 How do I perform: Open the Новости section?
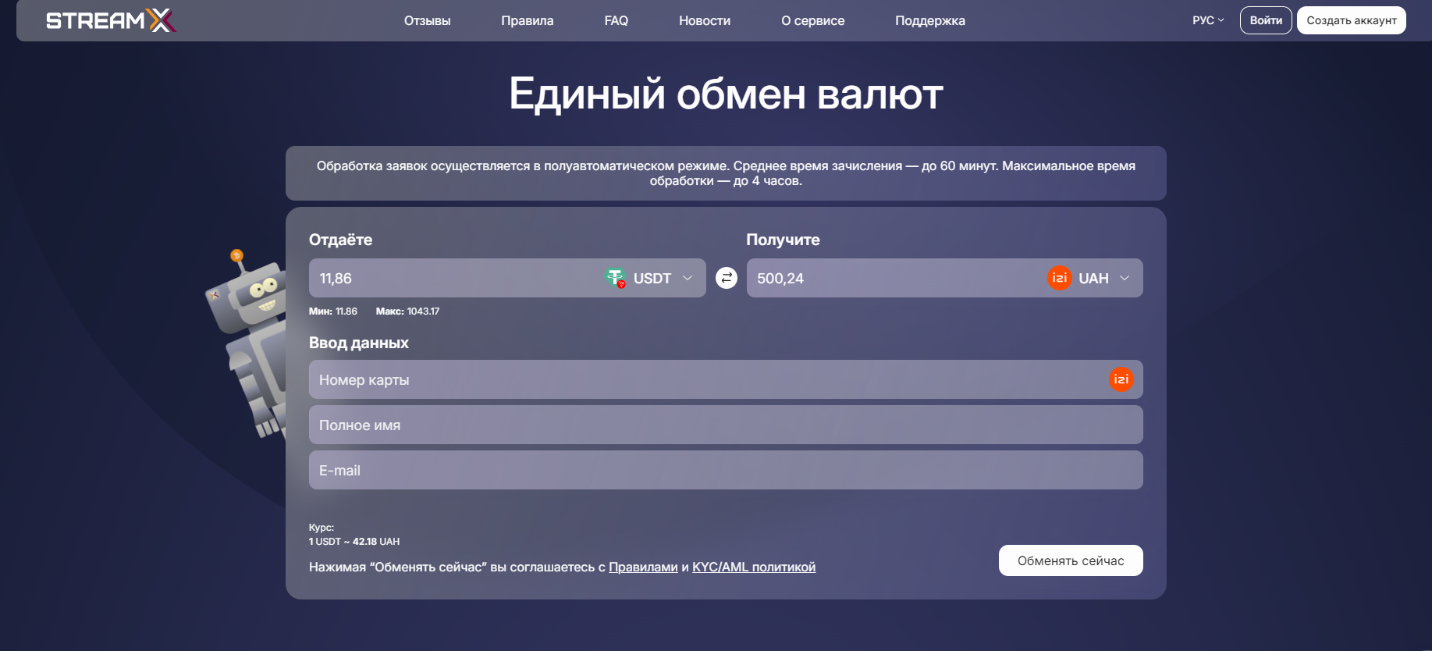(x=704, y=19)
